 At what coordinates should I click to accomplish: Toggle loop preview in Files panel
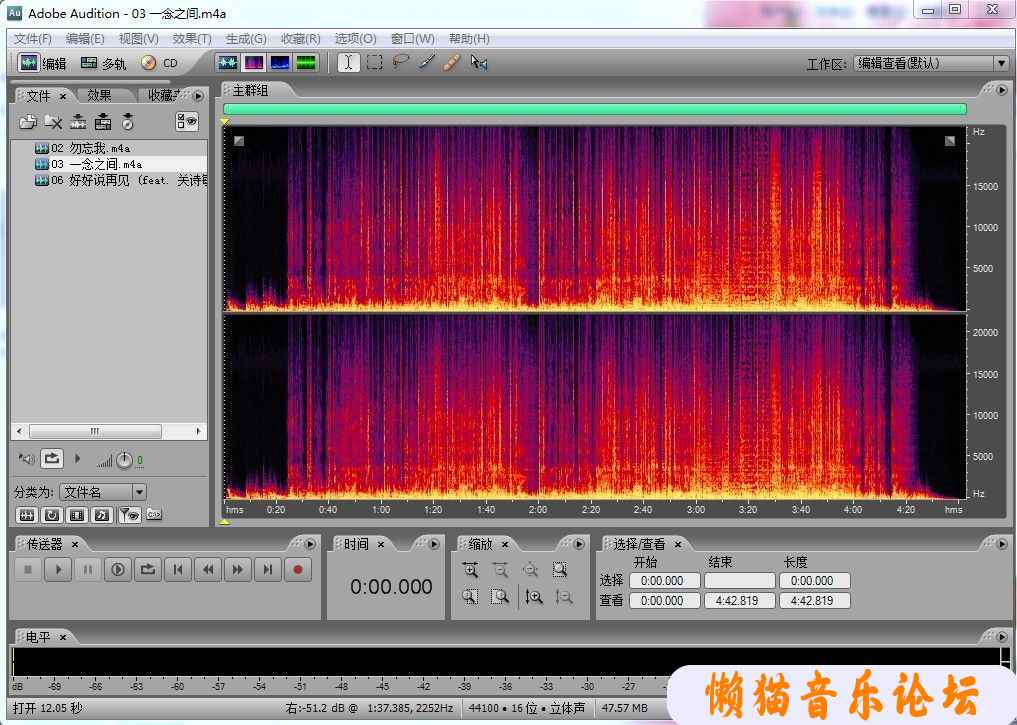point(52,458)
